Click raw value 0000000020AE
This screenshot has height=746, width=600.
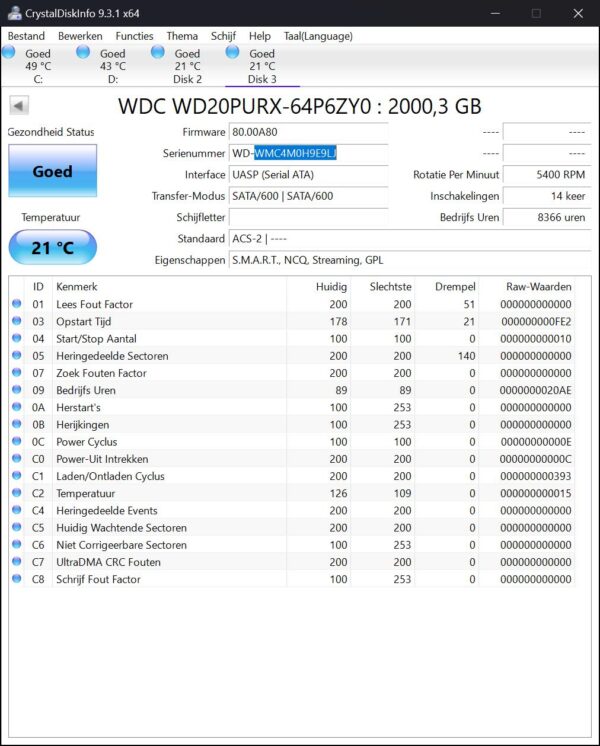coord(536,390)
